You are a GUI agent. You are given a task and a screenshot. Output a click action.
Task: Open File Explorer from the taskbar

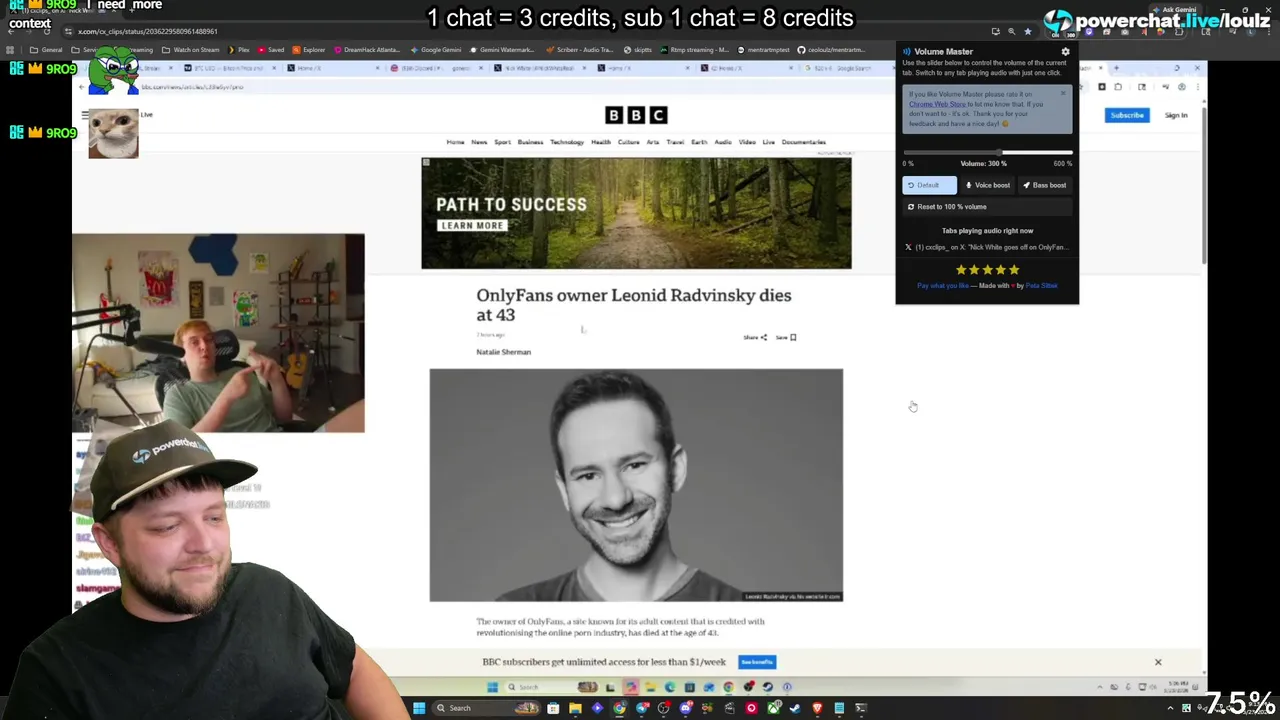pos(575,708)
